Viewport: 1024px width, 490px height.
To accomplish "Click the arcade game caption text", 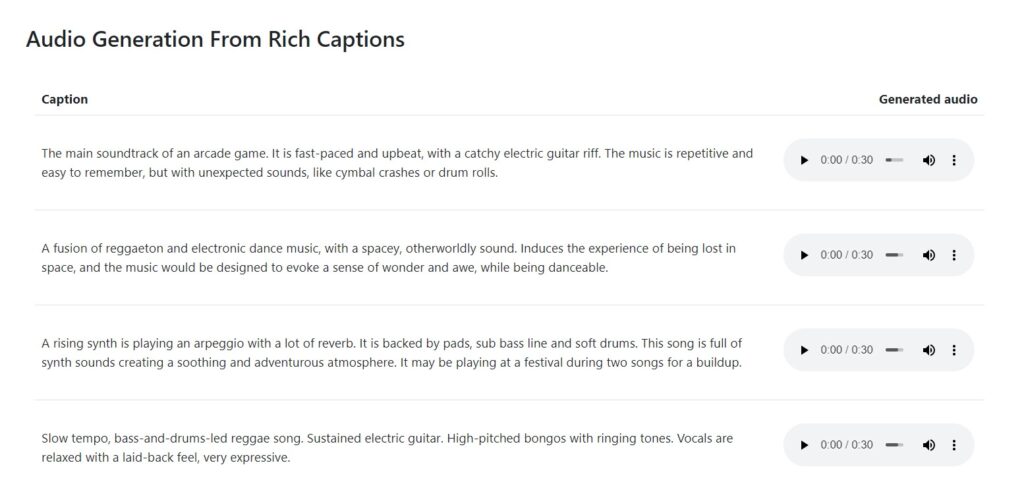I will 397,163.
